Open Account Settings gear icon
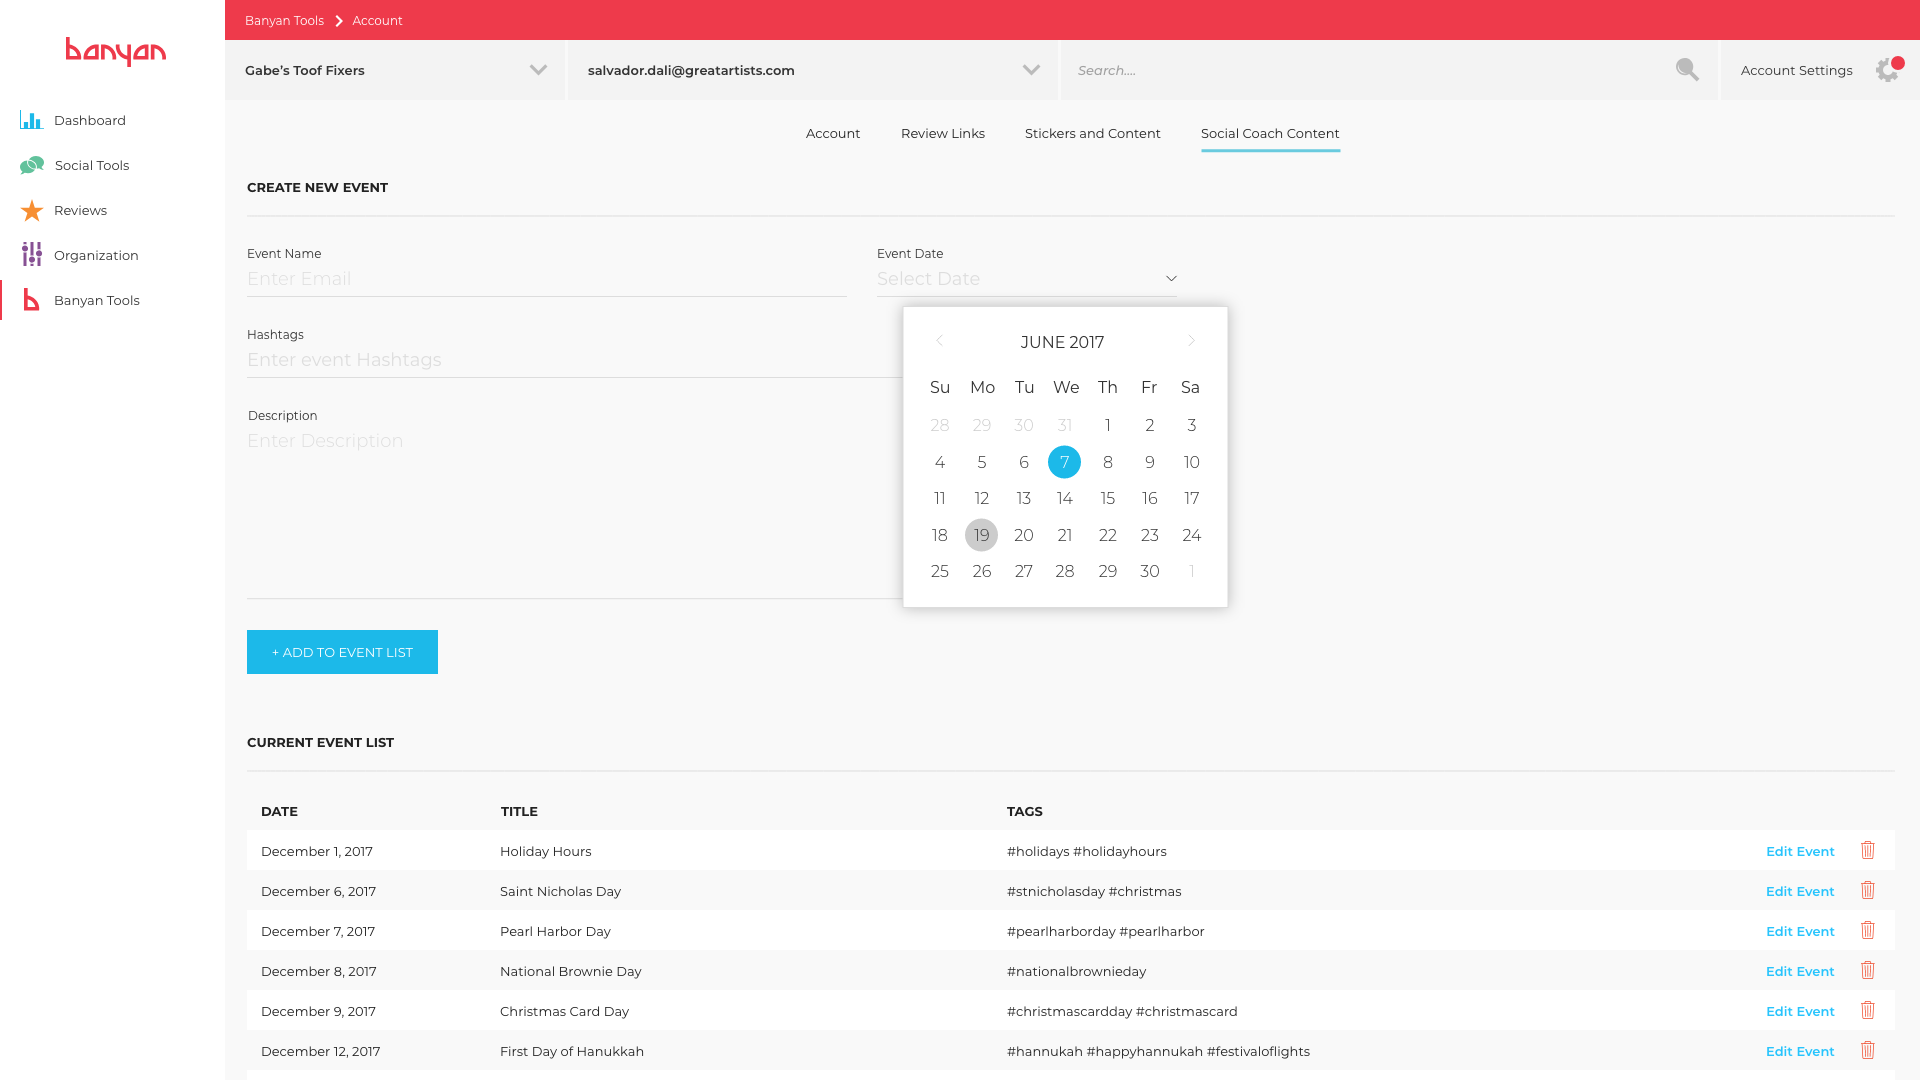 1887,70
